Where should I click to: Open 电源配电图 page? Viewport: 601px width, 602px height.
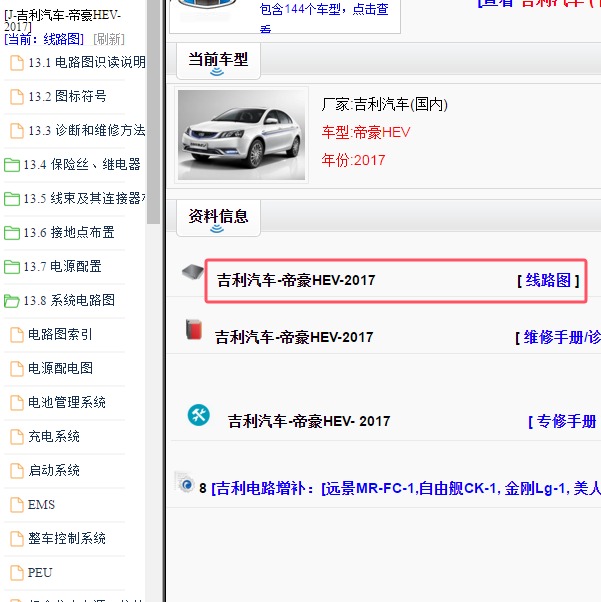pos(60,369)
